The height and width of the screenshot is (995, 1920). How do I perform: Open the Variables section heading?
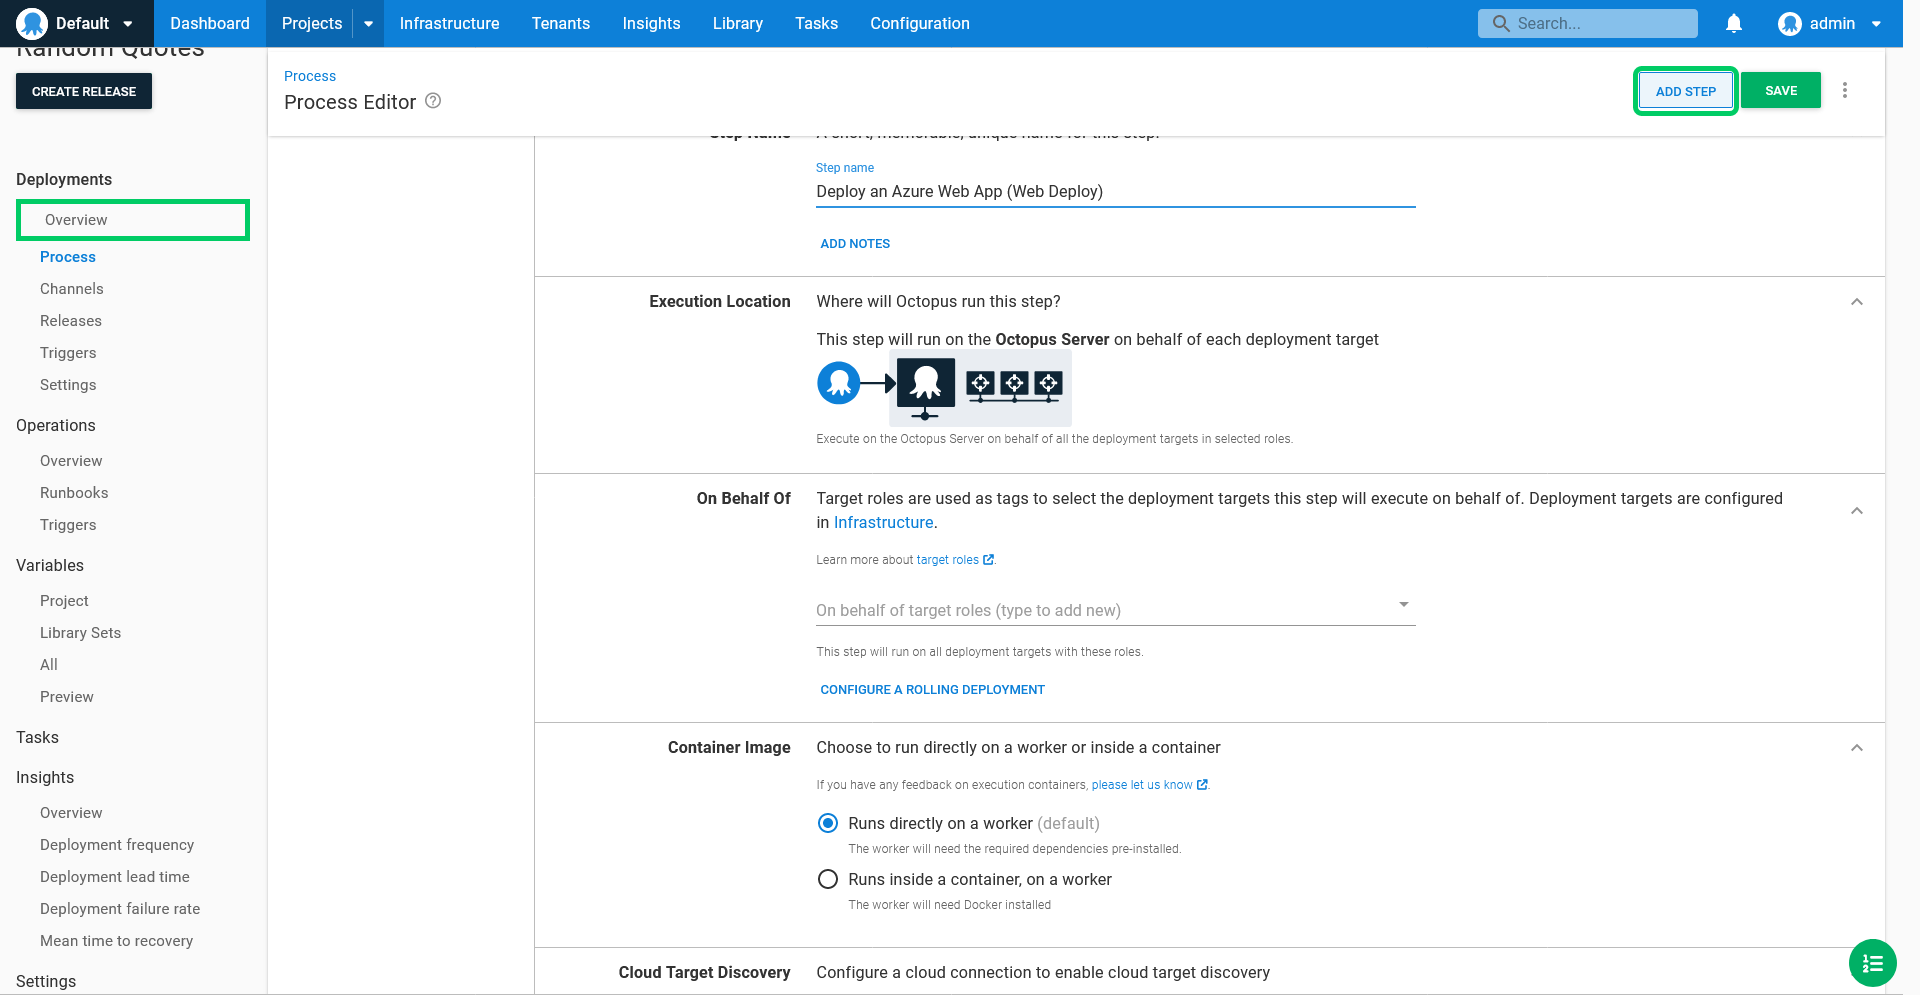[x=50, y=565]
